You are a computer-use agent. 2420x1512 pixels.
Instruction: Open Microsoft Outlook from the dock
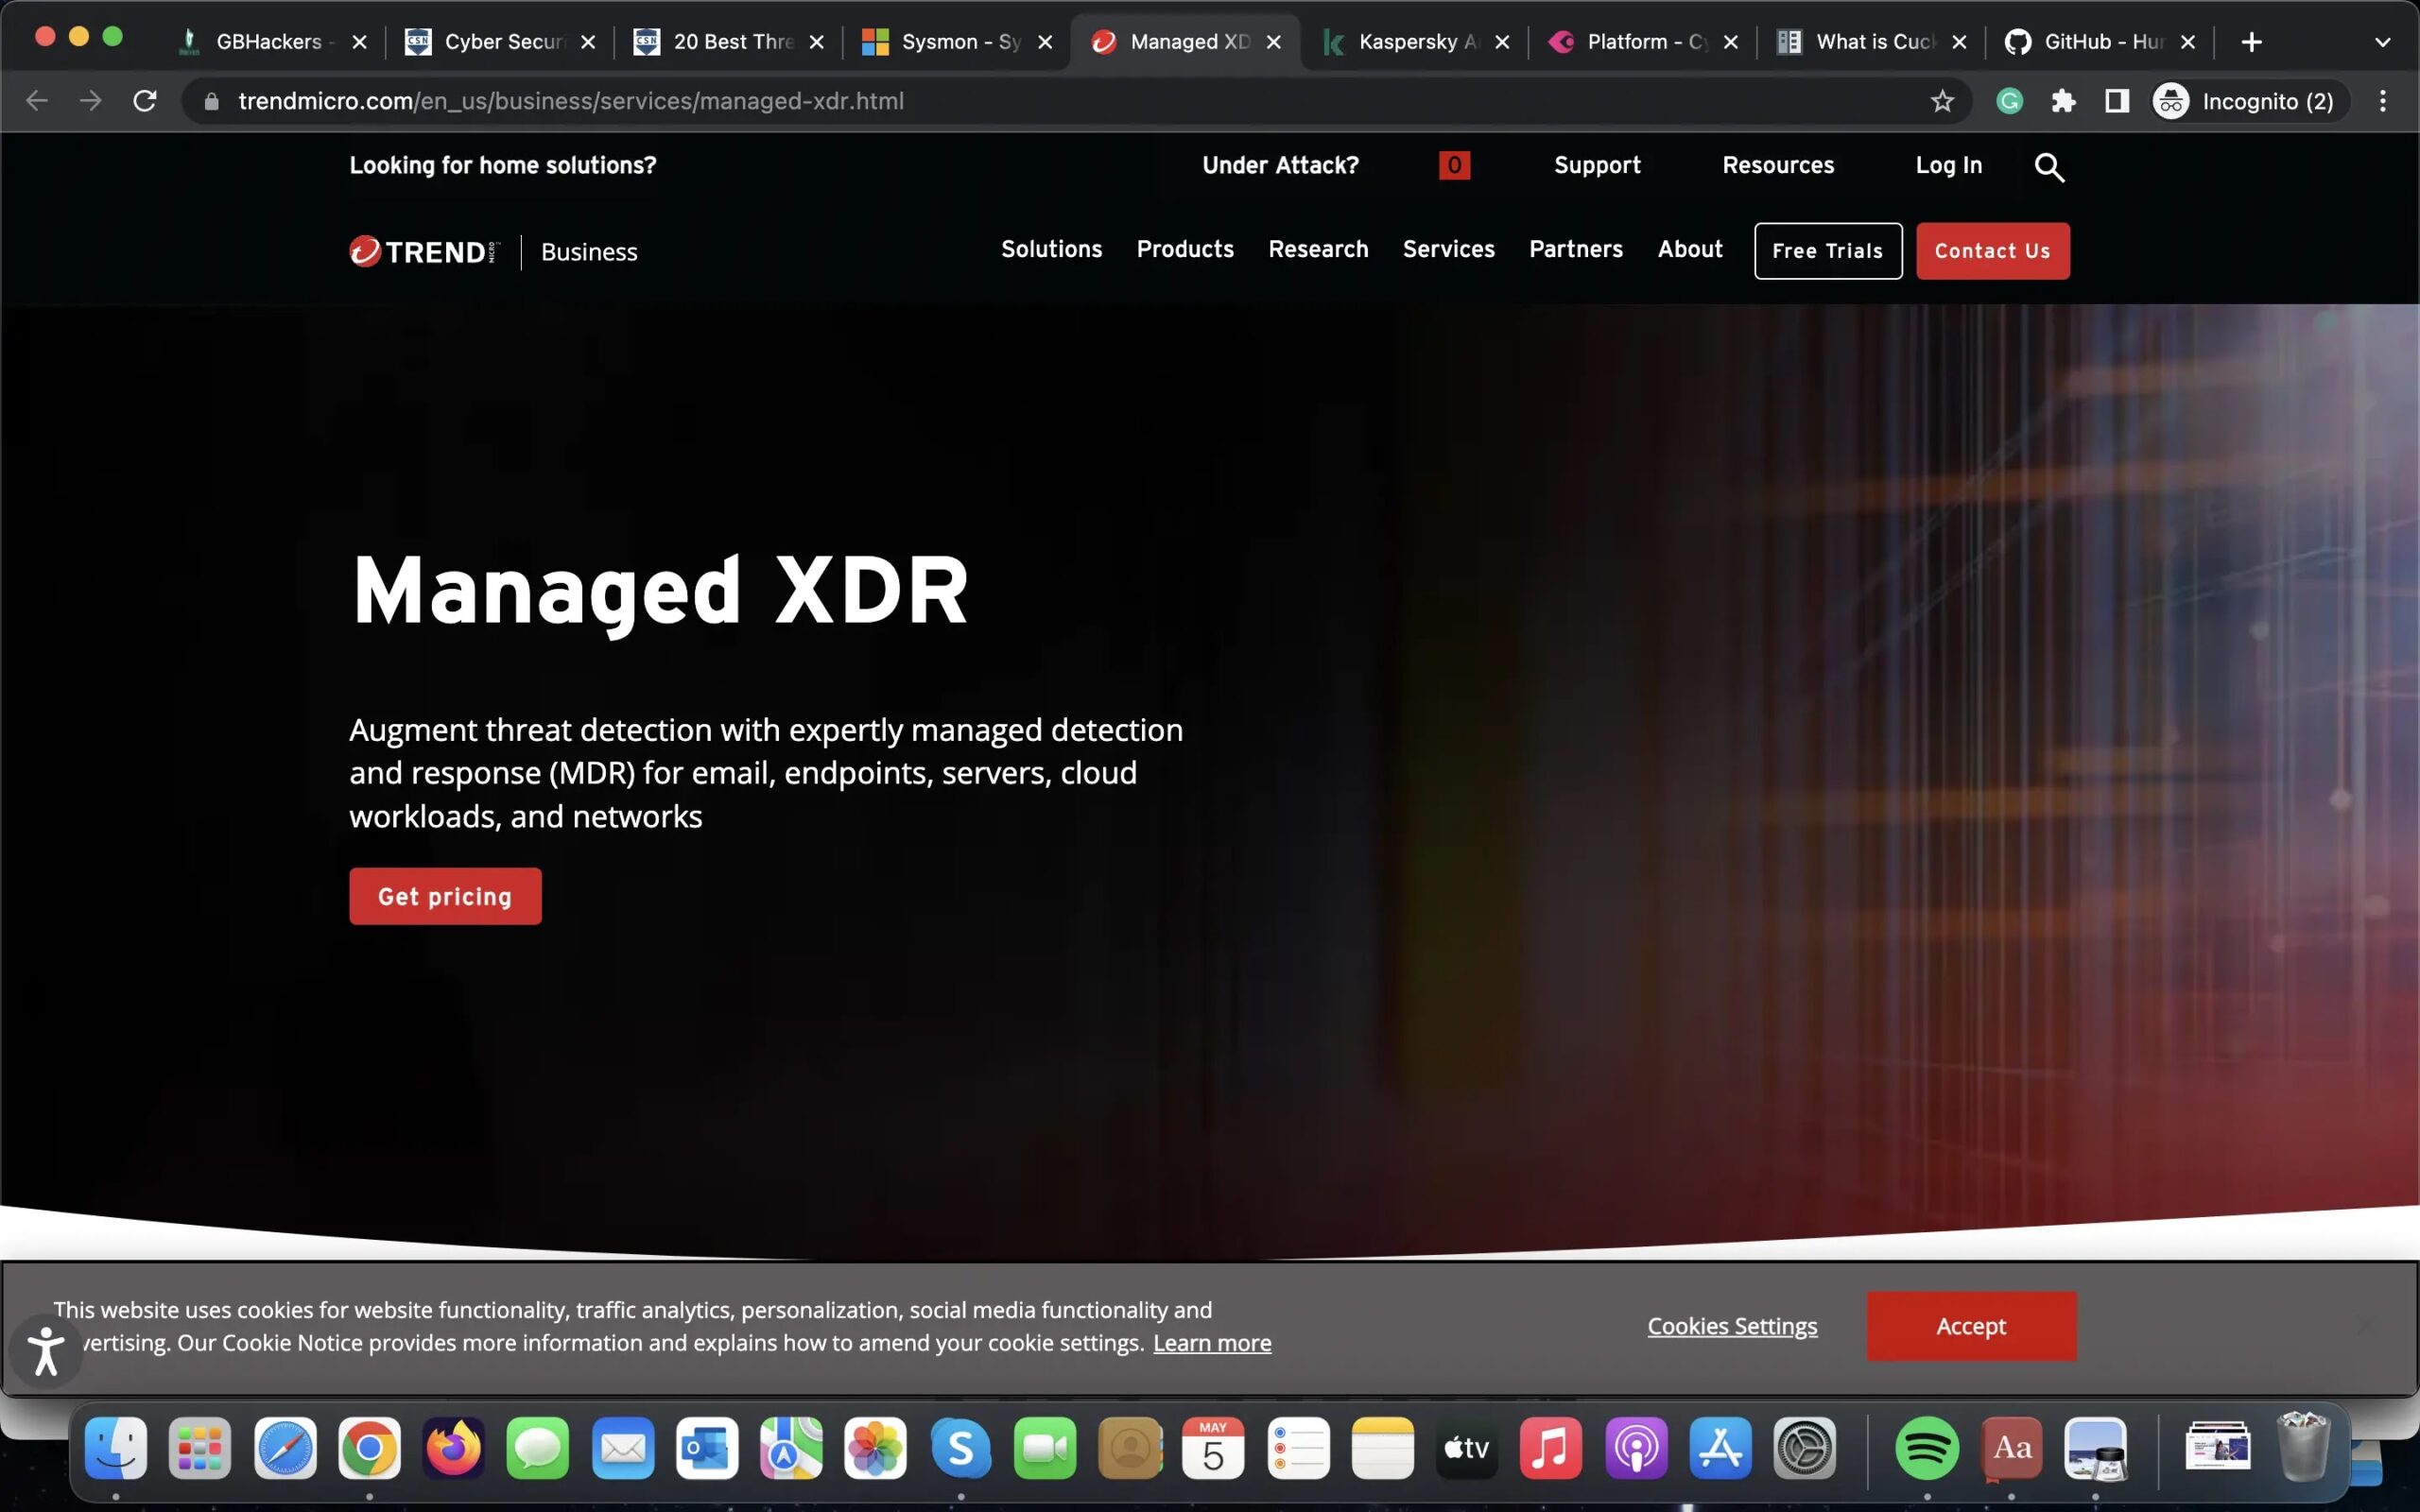click(x=707, y=1447)
